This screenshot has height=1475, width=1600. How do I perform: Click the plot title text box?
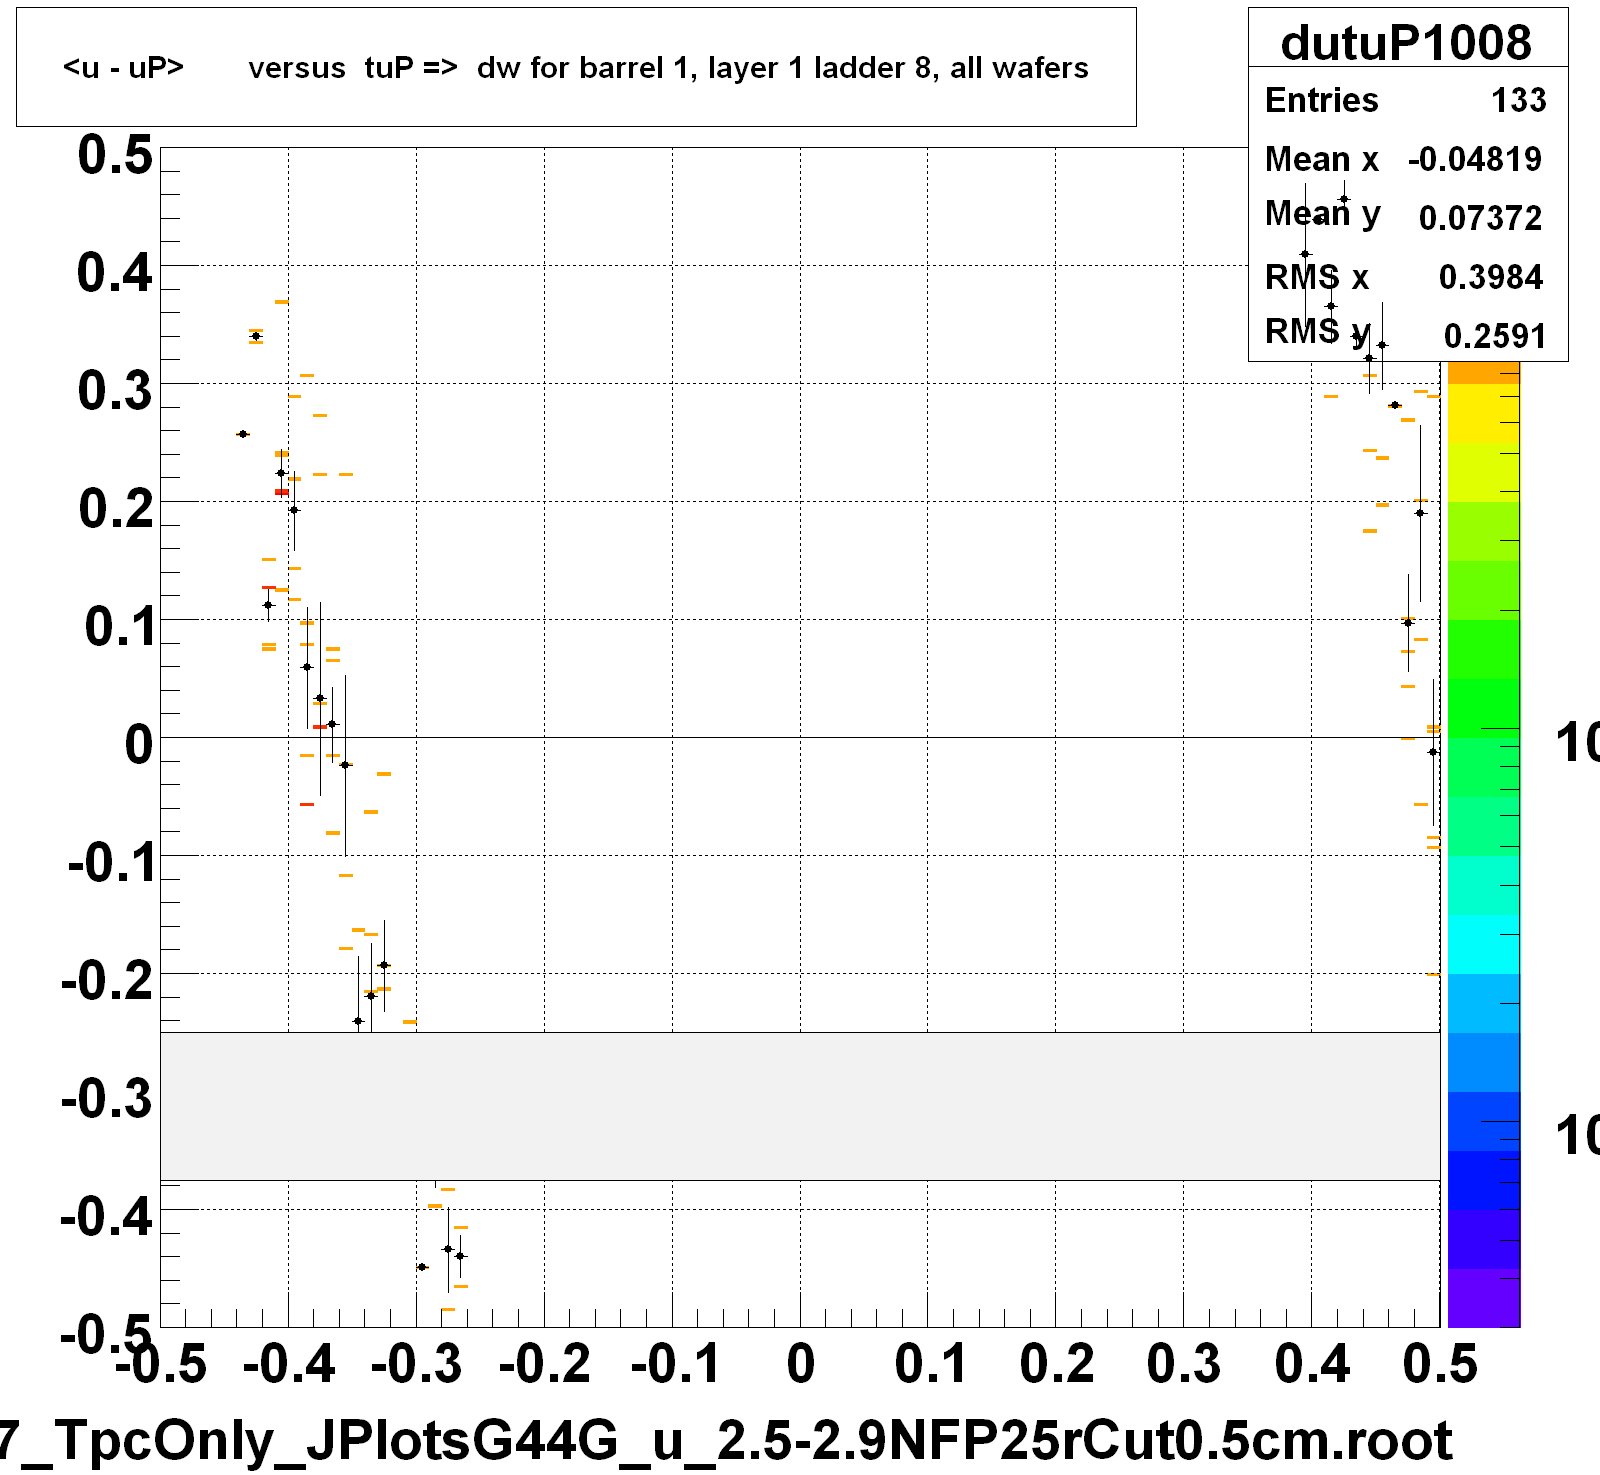tap(576, 67)
